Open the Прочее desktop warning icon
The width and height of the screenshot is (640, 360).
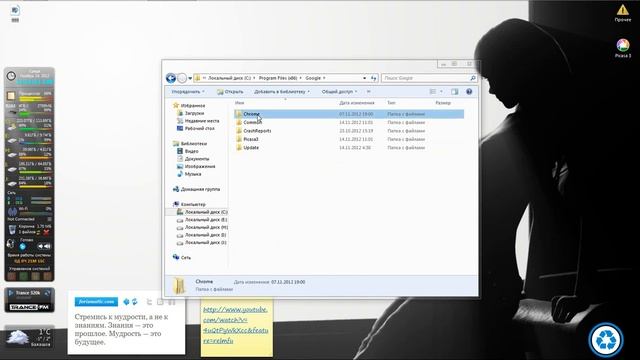tap(623, 13)
